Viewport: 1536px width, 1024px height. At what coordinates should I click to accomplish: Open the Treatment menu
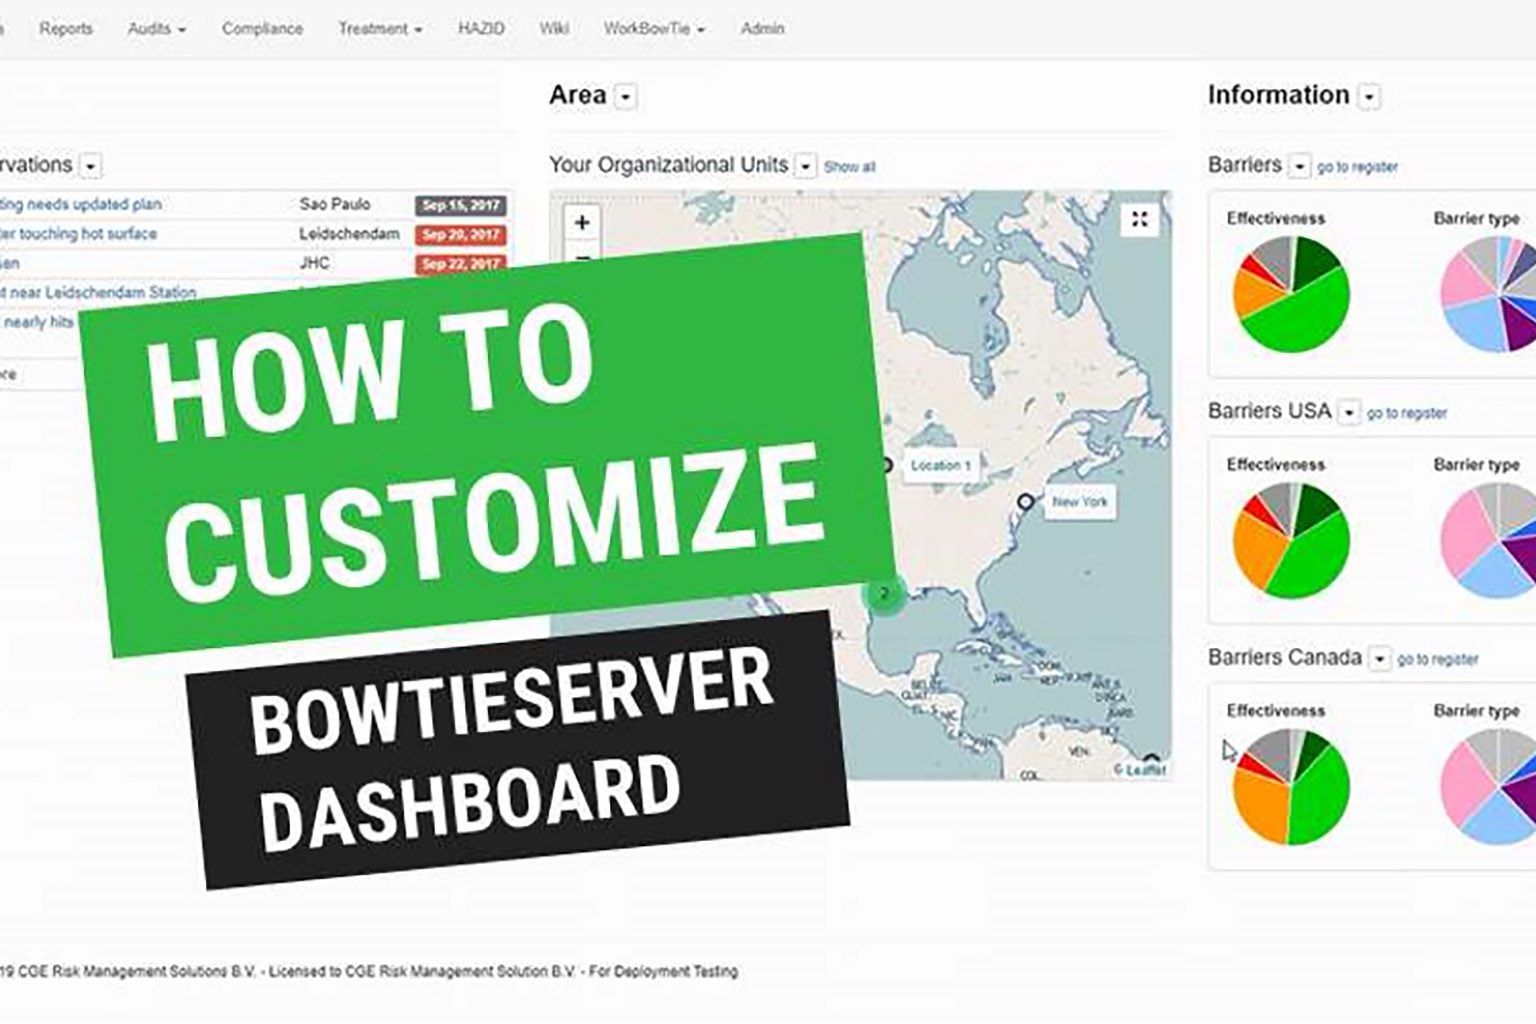(379, 29)
